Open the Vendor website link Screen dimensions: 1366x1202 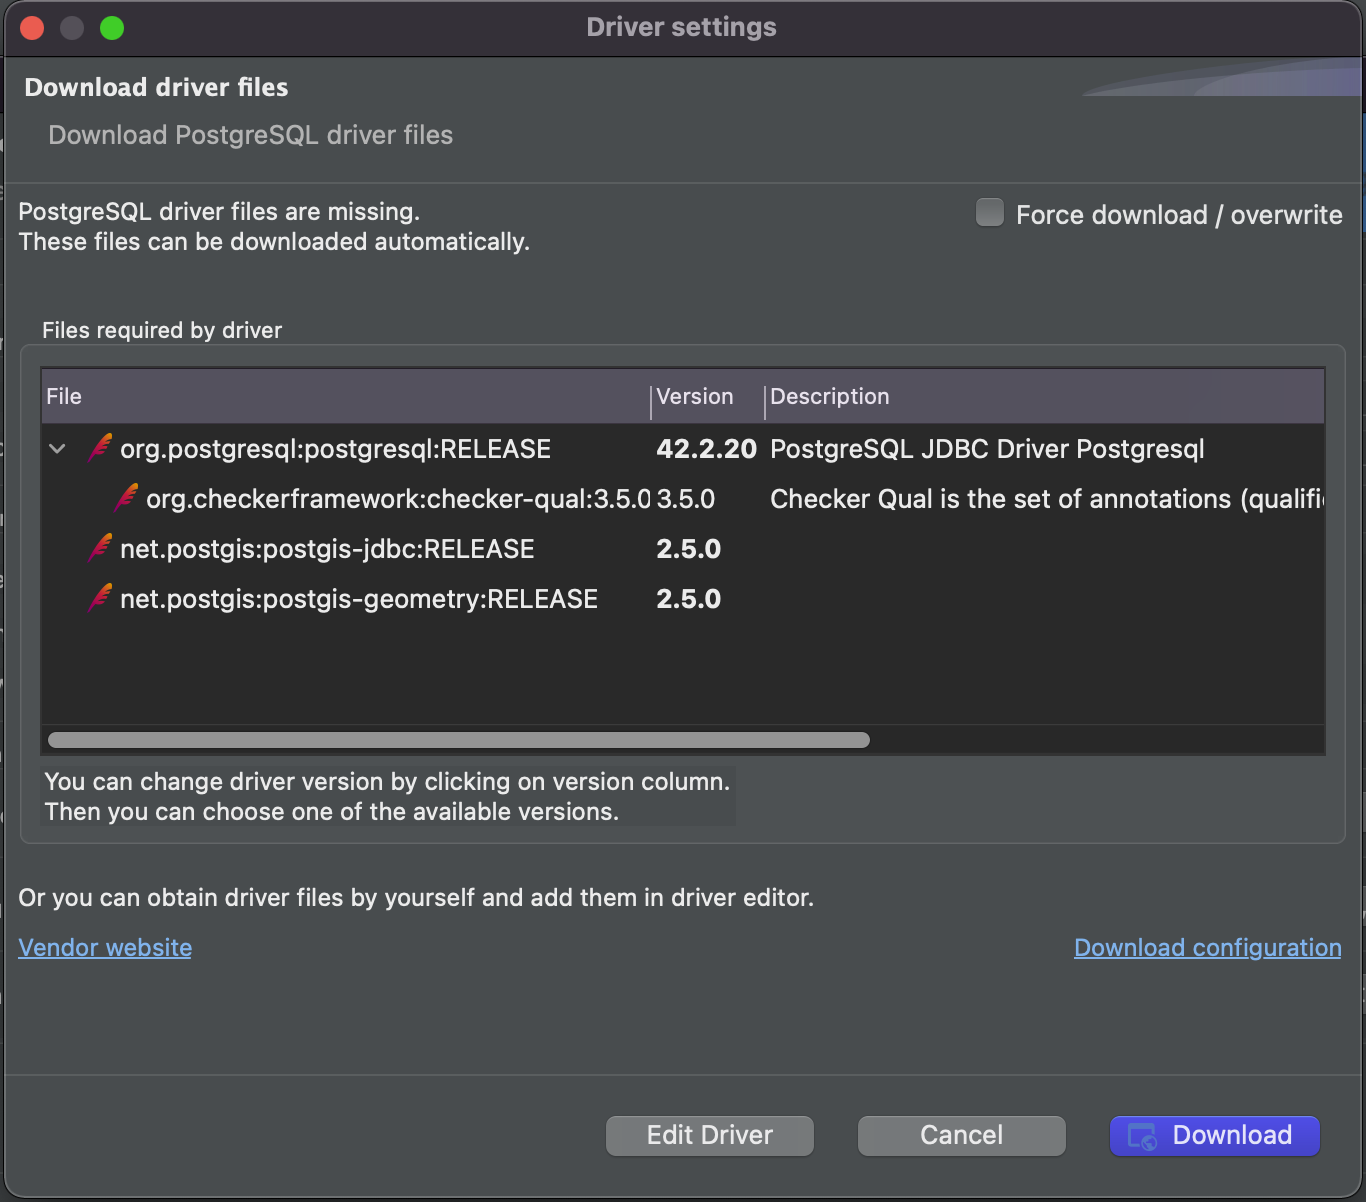tap(105, 948)
